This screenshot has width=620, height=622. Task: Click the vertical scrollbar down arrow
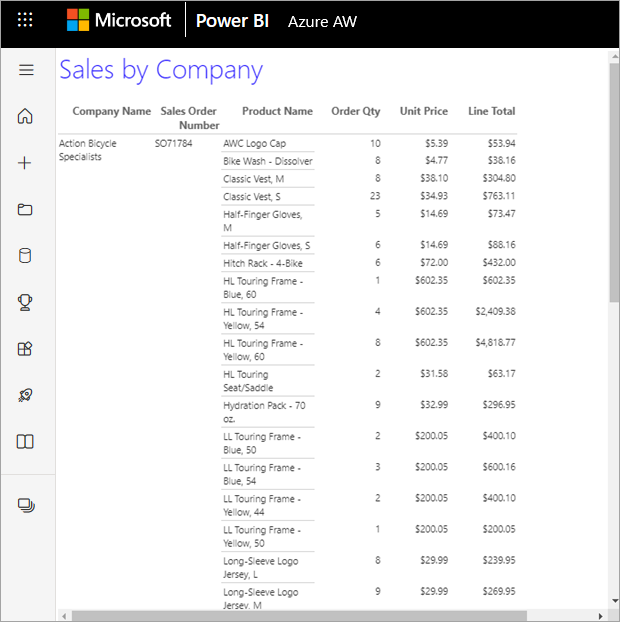click(614, 601)
